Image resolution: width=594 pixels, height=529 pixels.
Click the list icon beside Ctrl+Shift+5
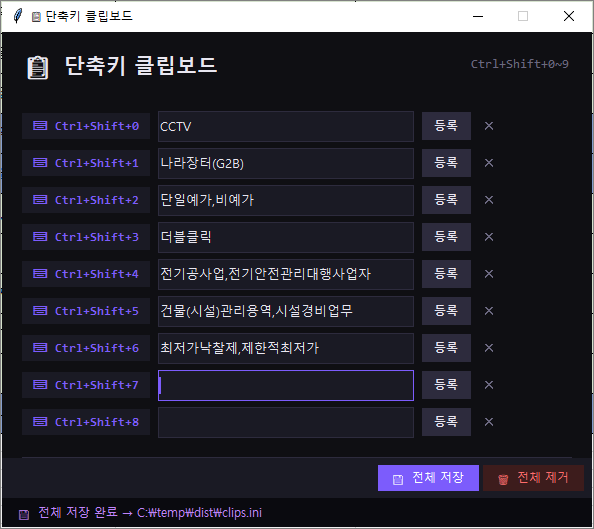pos(40,311)
